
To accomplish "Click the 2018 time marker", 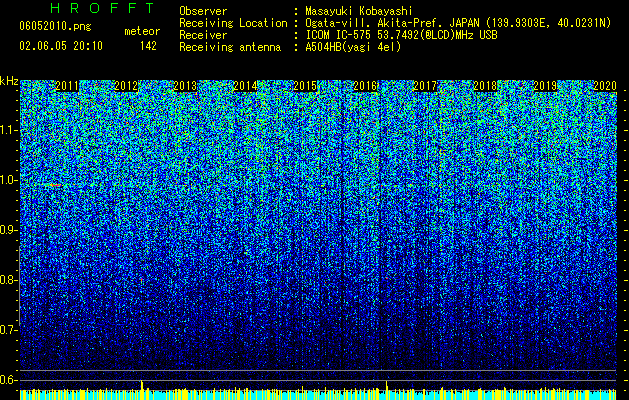I will tap(485, 86).
